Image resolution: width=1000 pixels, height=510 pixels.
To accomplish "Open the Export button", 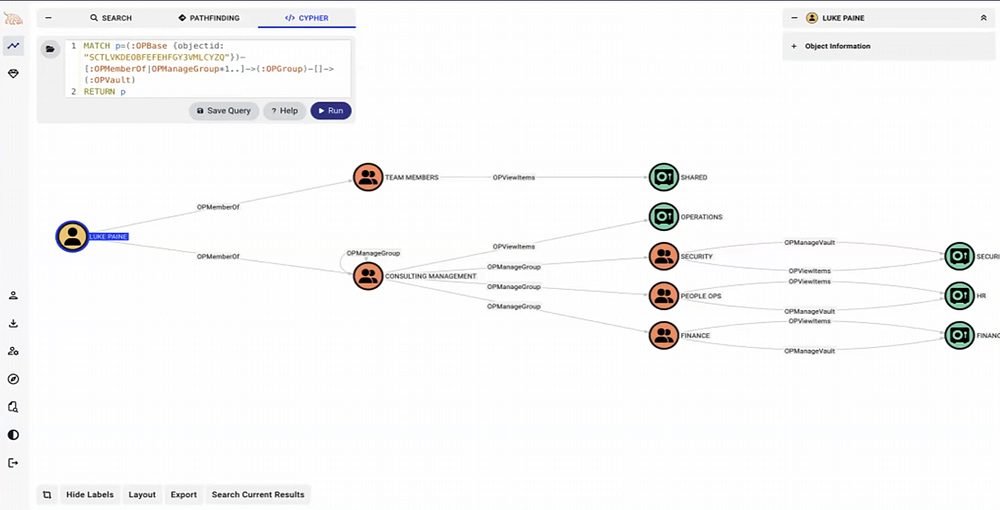I will pos(184,495).
